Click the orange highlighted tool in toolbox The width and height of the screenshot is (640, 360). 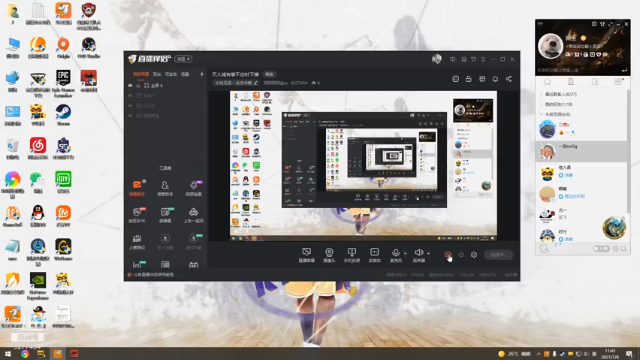click(137, 188)
